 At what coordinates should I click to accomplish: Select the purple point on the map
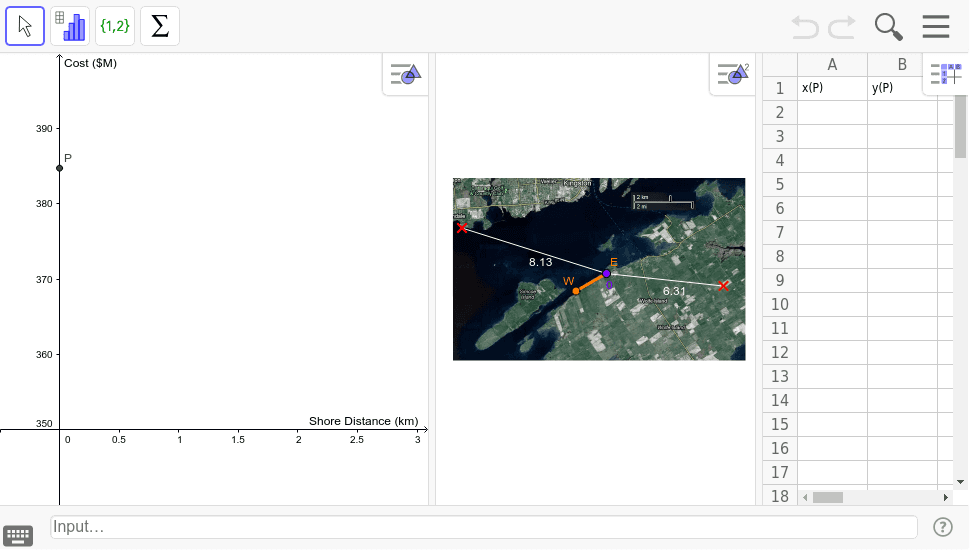tap(607, 273)
